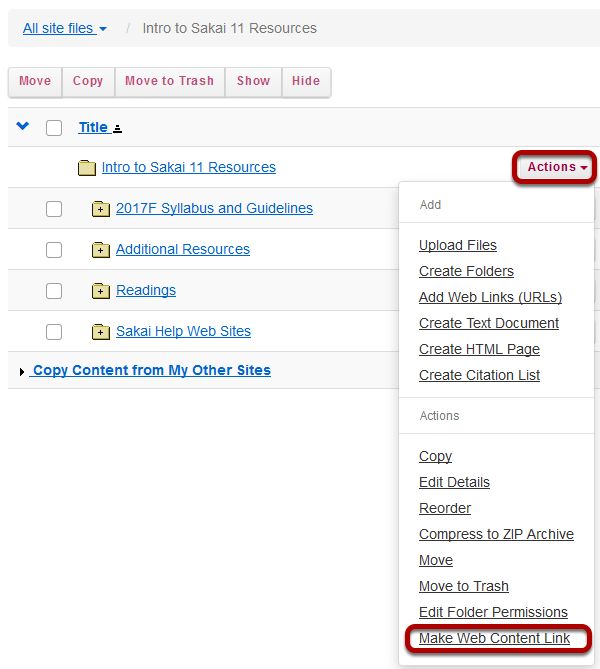Choose Copy in the Actions menu list
Viewport: 600px width, 669px height.
(x=435, y=456)
